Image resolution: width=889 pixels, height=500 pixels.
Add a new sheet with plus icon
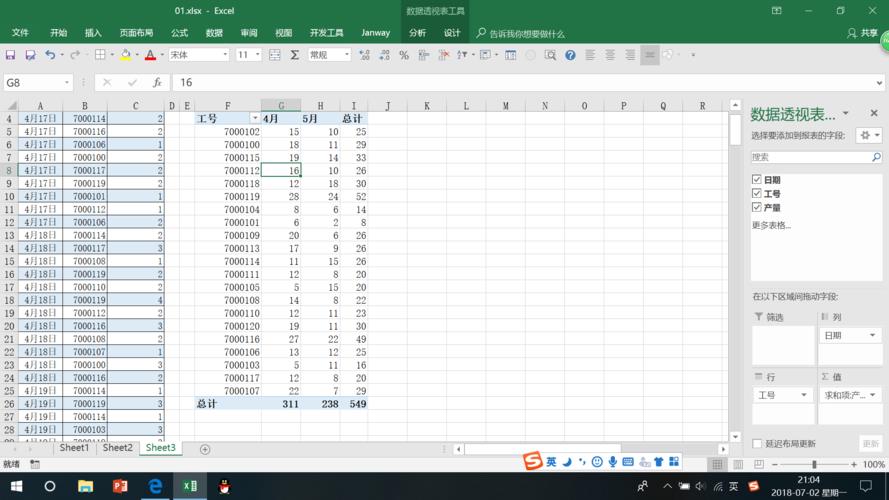coord(205,449)
